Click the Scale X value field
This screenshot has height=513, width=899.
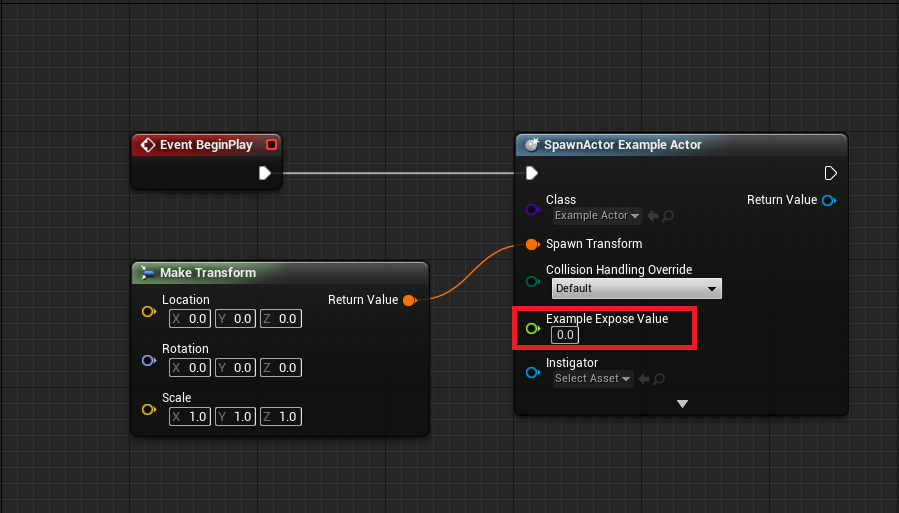190,417
